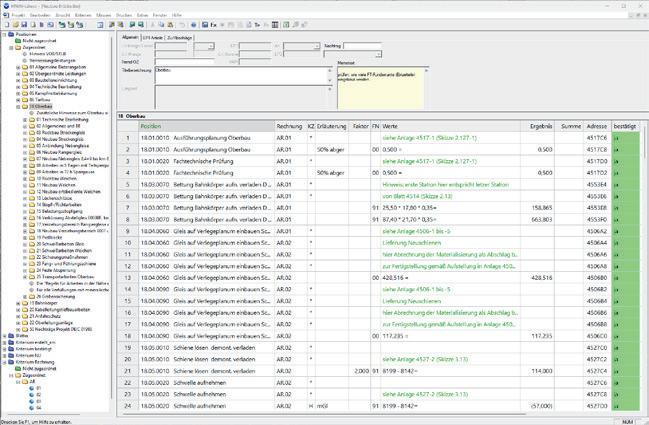Collapse the Zugeordnet node under Positionen
The height and width of the screenshot is (425, 649).
(12, 48)
